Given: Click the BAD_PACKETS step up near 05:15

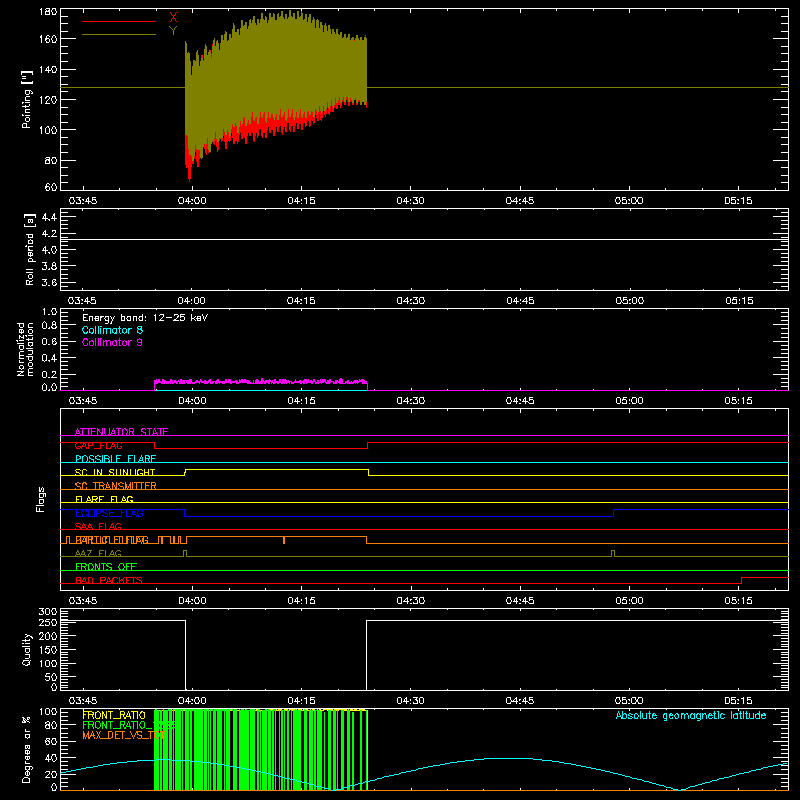Looking at the screenshot, I should [741, 581].
